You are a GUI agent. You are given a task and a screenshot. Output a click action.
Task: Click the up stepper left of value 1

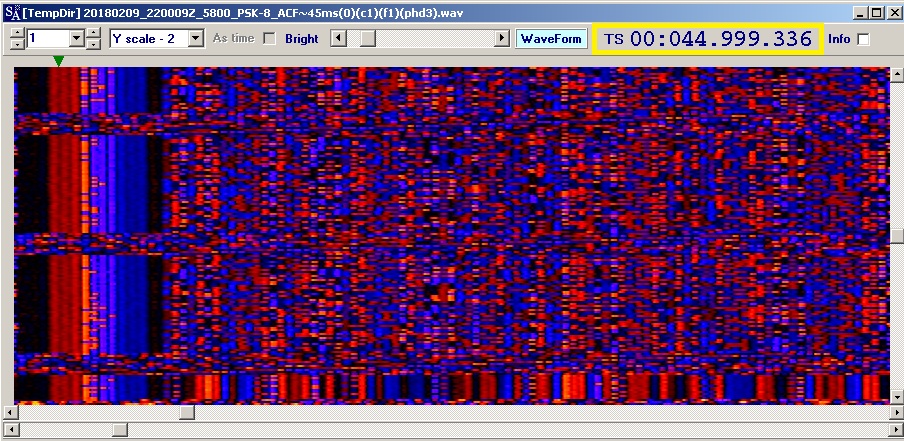pos(18,33)
